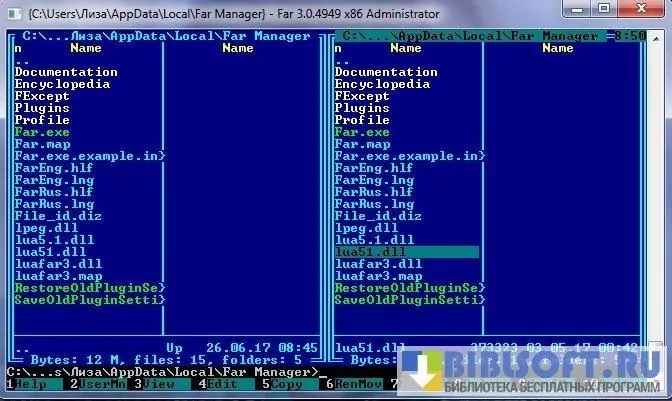Click the left panel path header
The width and height of the screenshot is (672, 401).
click(166, 36)
